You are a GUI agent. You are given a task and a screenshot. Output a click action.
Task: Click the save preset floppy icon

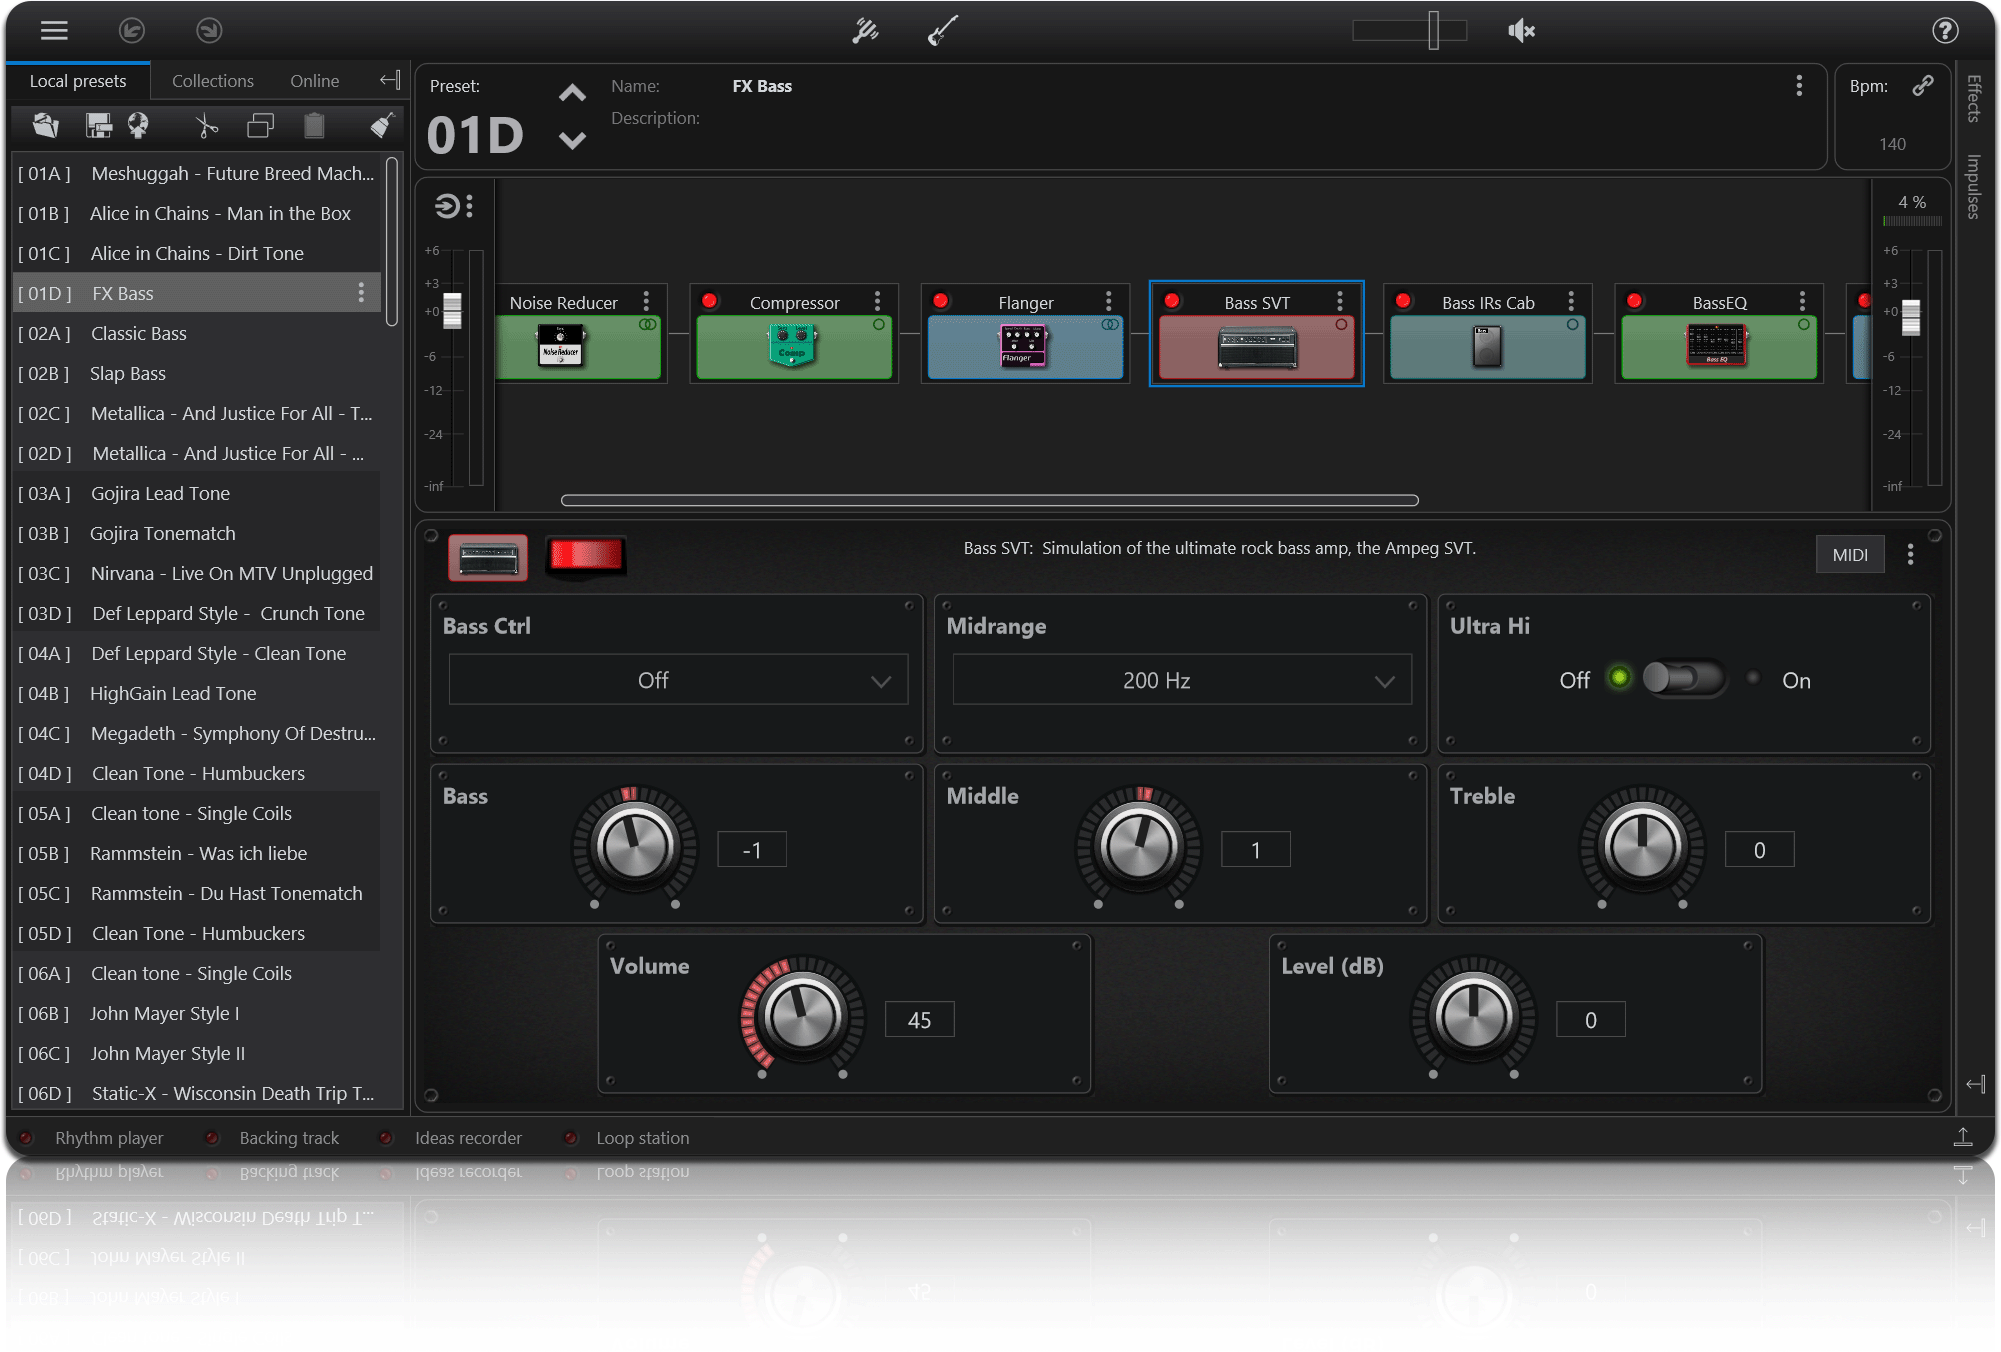pos(98,126)
